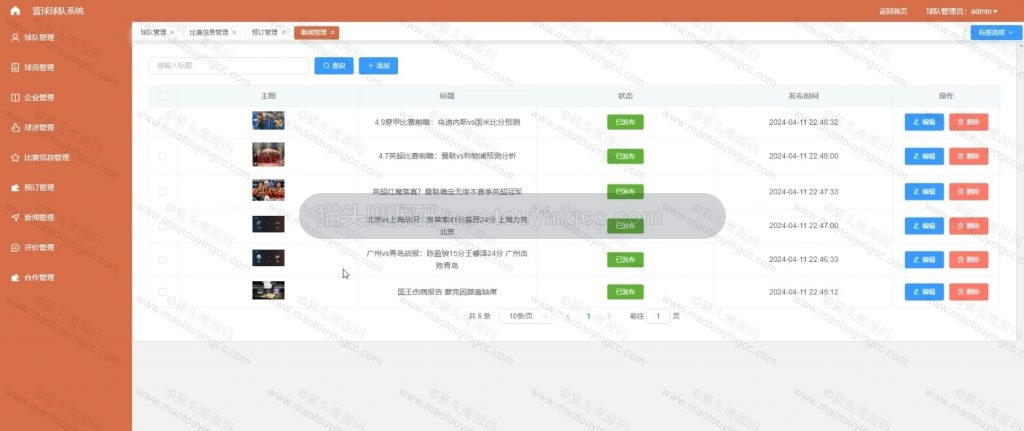This screenshot has width=1024, height=431.
Task: Open thumbnail of 英超红魔落寞 news
Action: coord(268,190)
